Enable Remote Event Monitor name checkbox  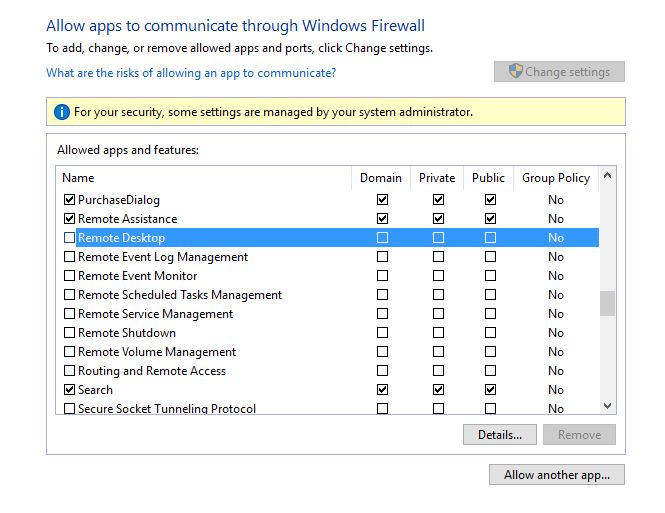(x=69, y=276)
